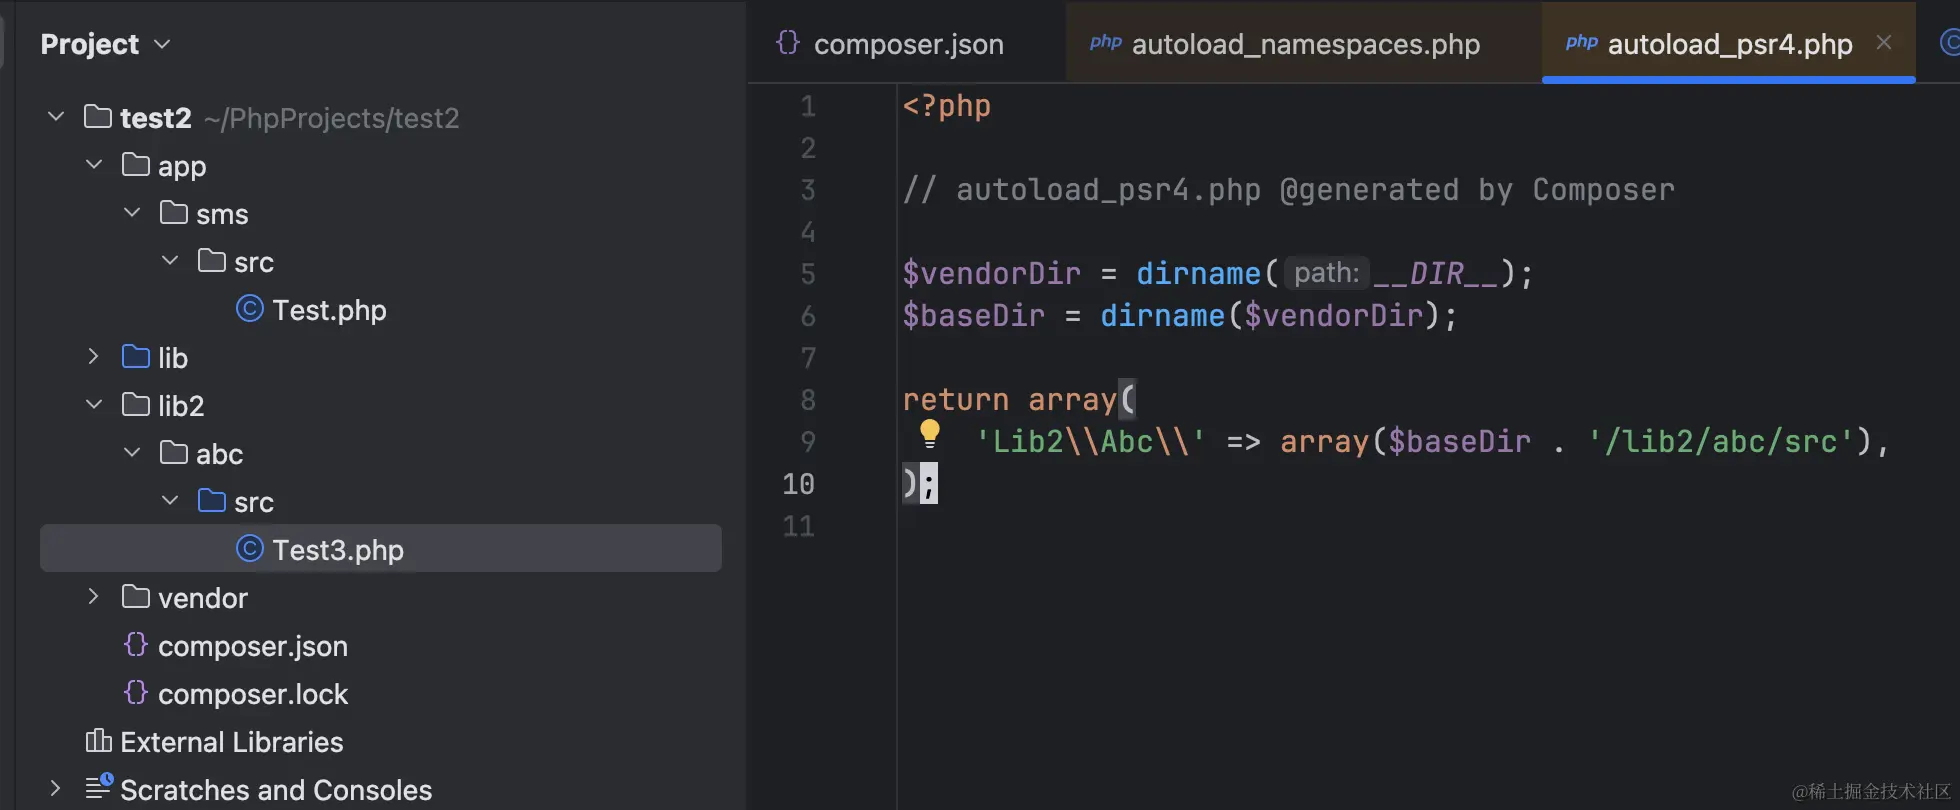Screen dimensions: 1960x810
Task: Click the 'path:' parameter hint
Action: coord(1326,273)
